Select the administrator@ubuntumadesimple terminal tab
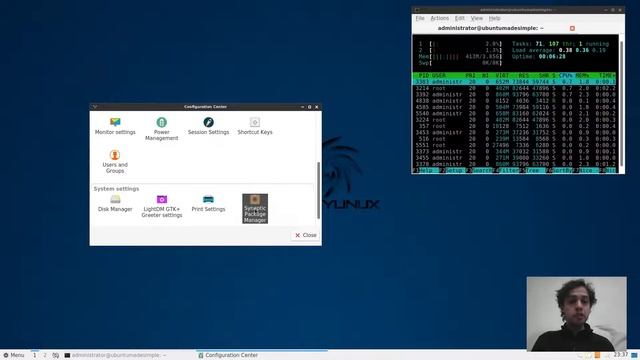The width and height of the screenshot is (640, 360). click(x=491, y=28)
